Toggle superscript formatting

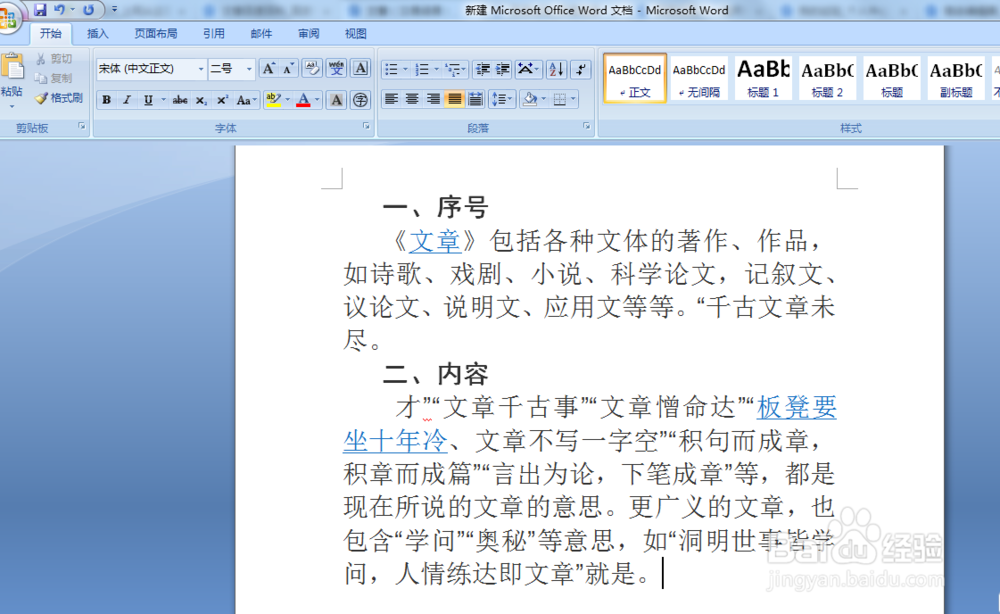pos(222,99)
